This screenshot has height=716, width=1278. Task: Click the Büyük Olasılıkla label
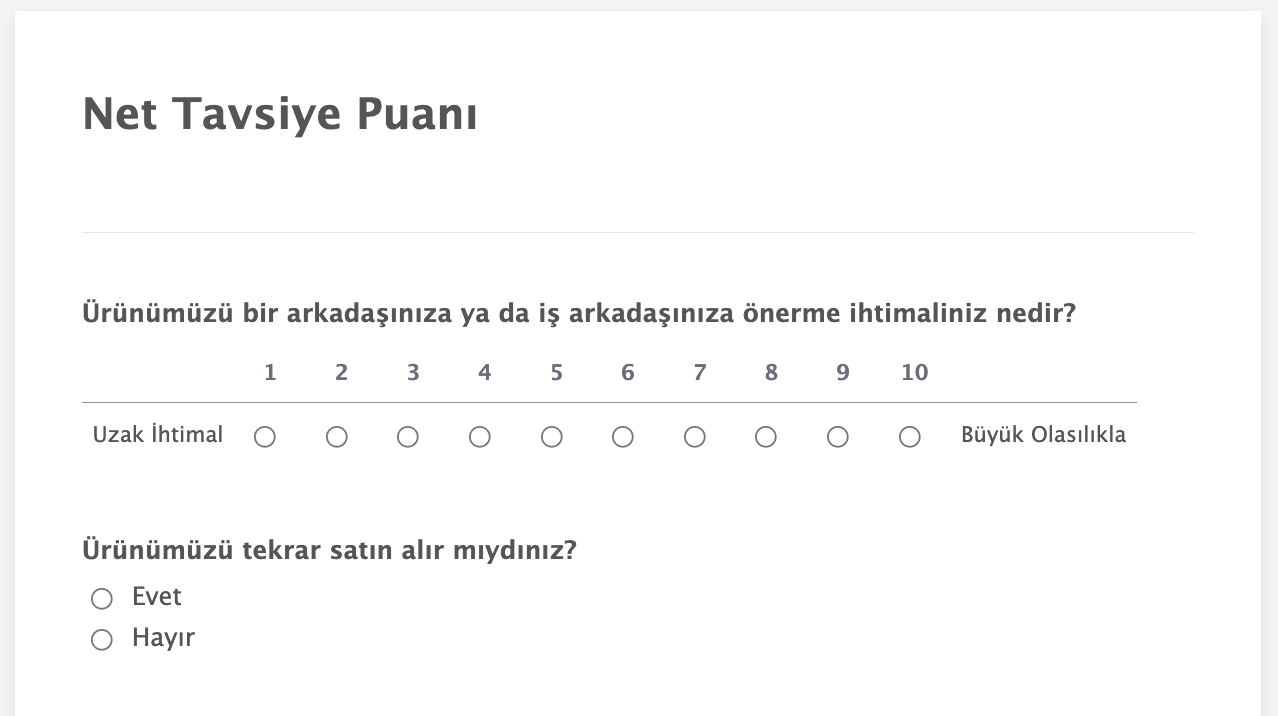coord(1043,435)
